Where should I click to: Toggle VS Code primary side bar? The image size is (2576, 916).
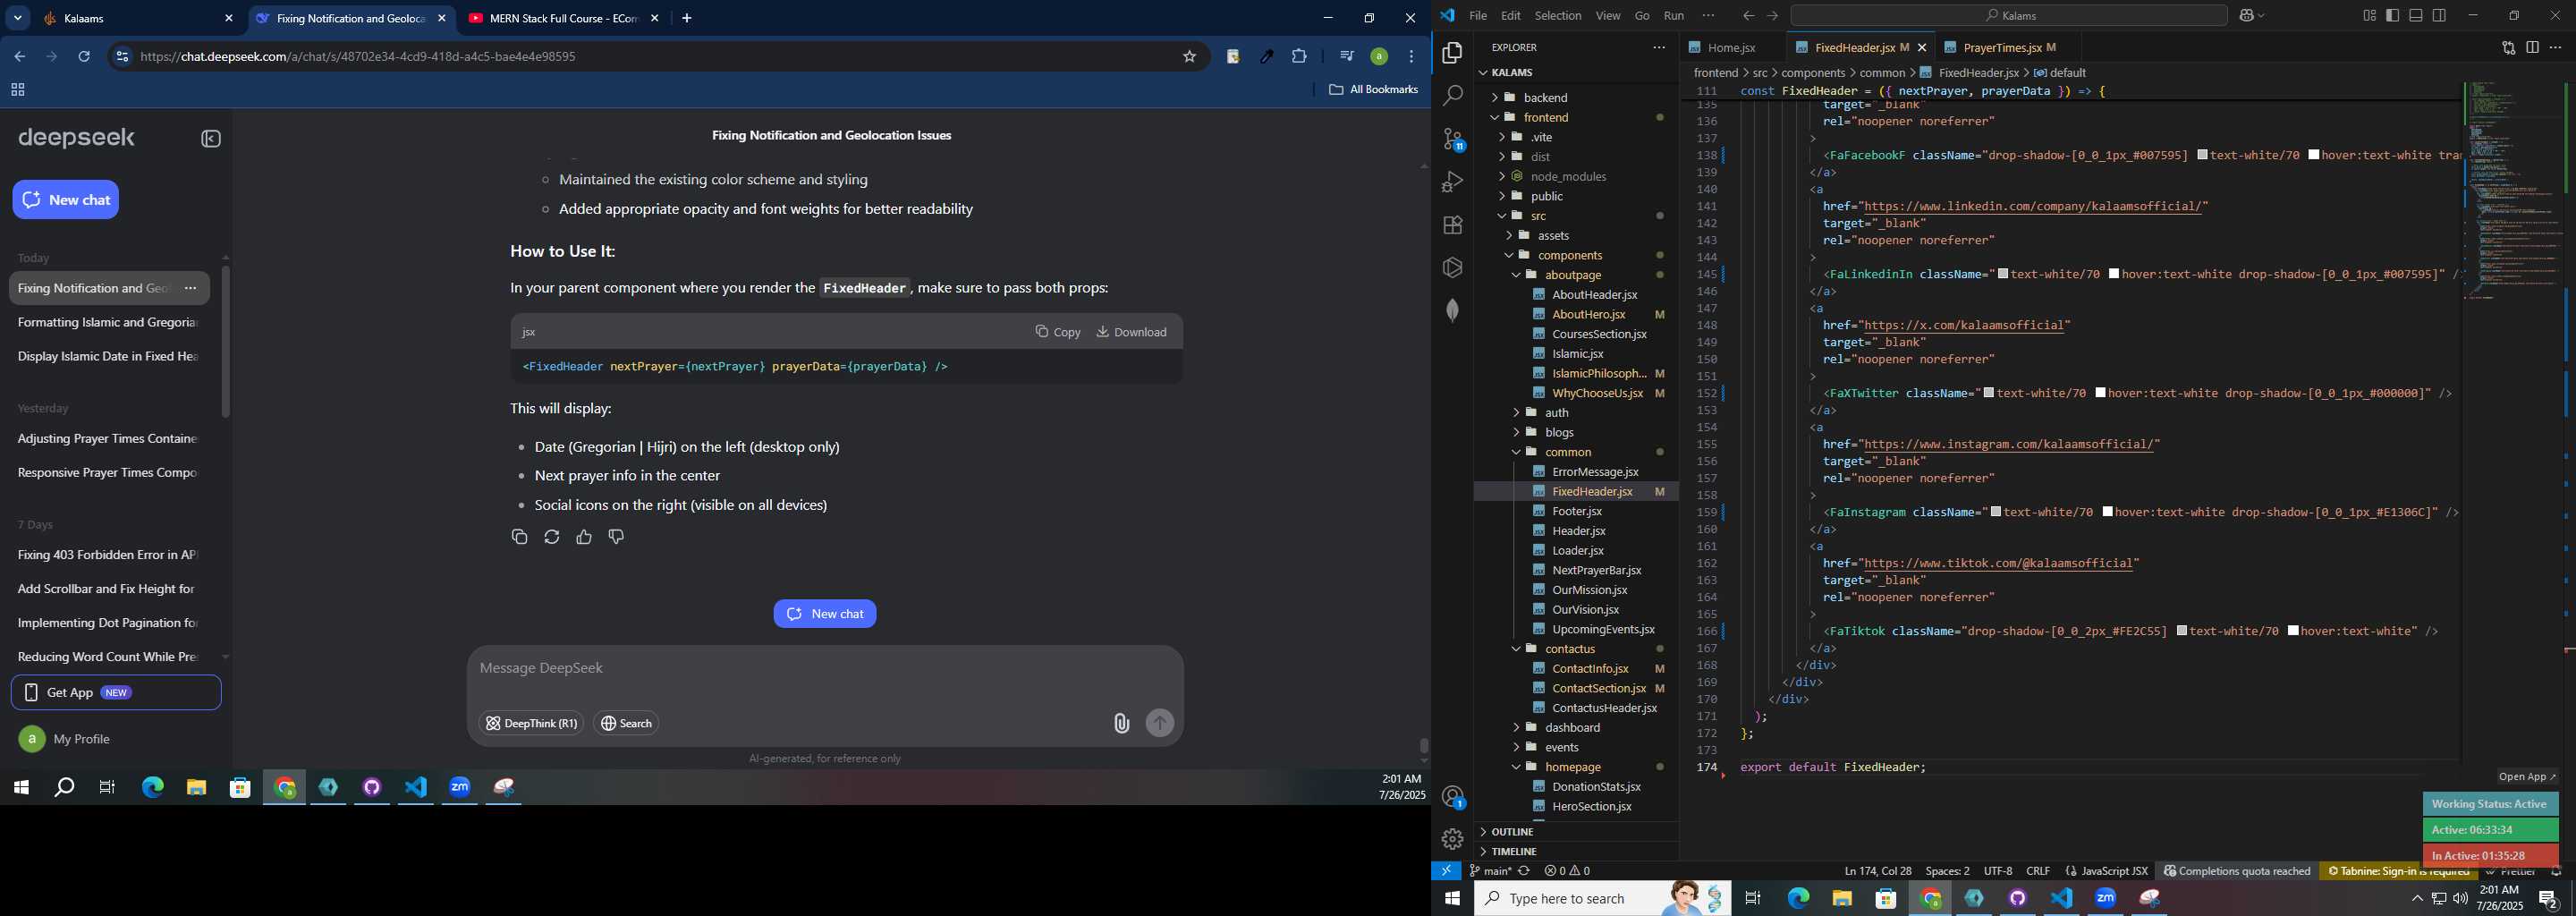2392,15
